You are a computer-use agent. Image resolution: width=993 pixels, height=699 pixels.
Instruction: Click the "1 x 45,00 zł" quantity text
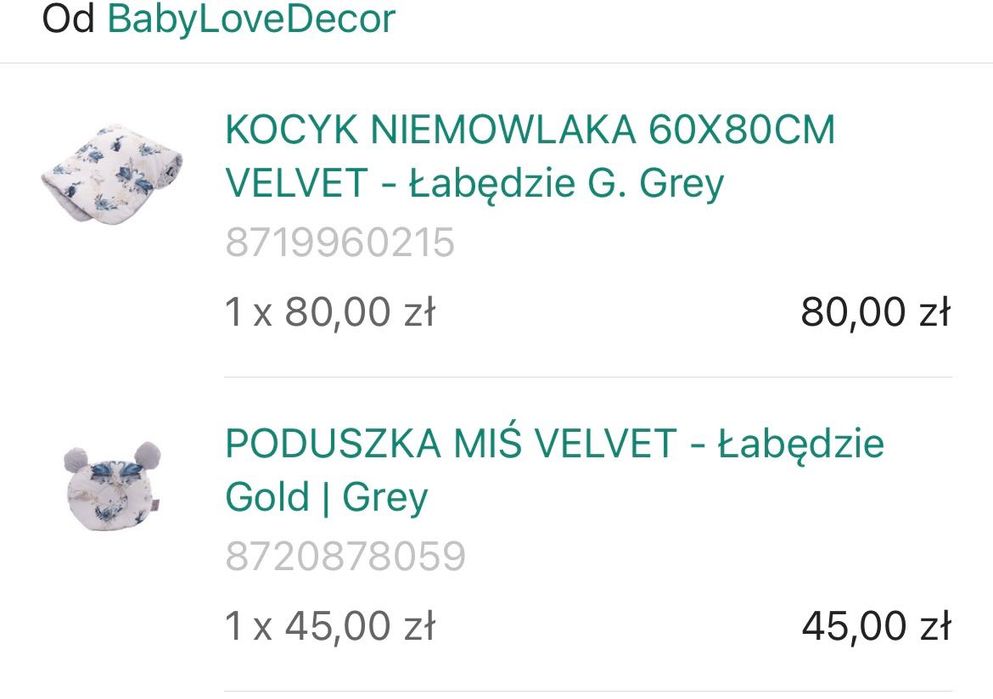click(330, 627)
